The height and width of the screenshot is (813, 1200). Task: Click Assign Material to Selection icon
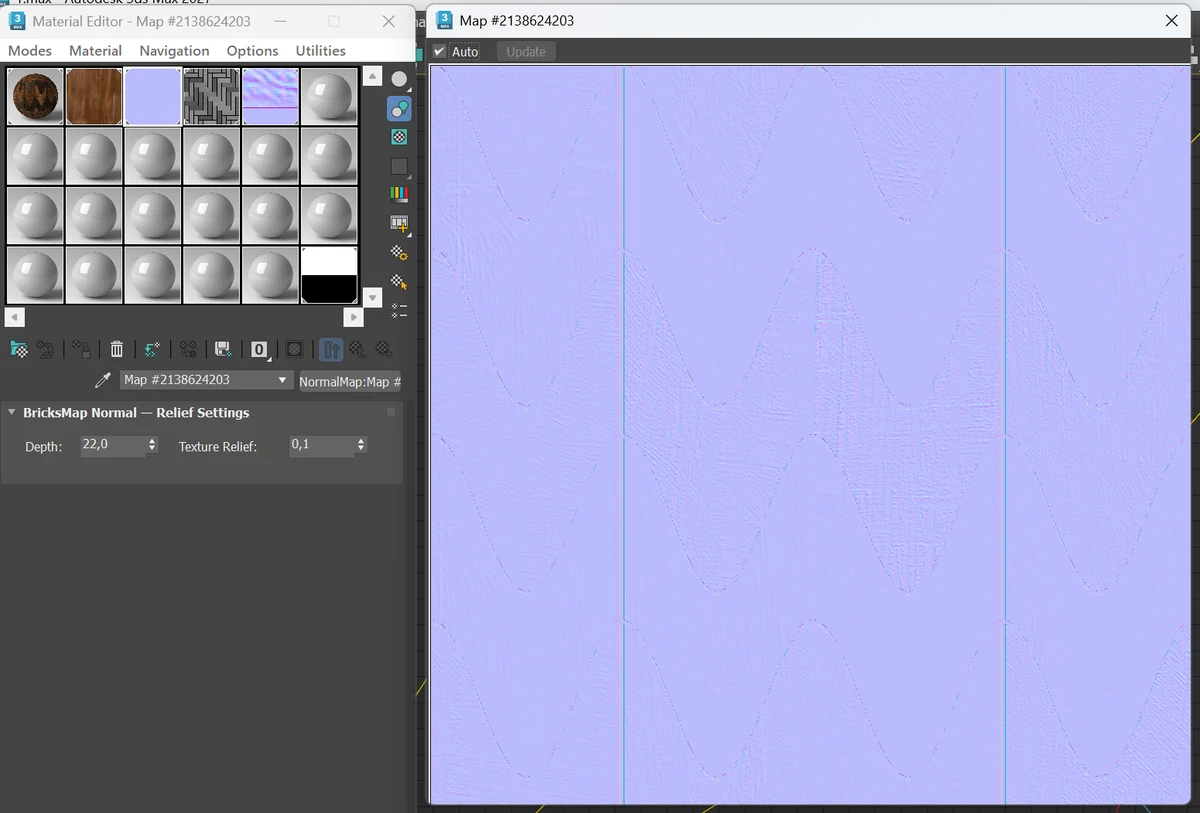[x=82, y=349]
